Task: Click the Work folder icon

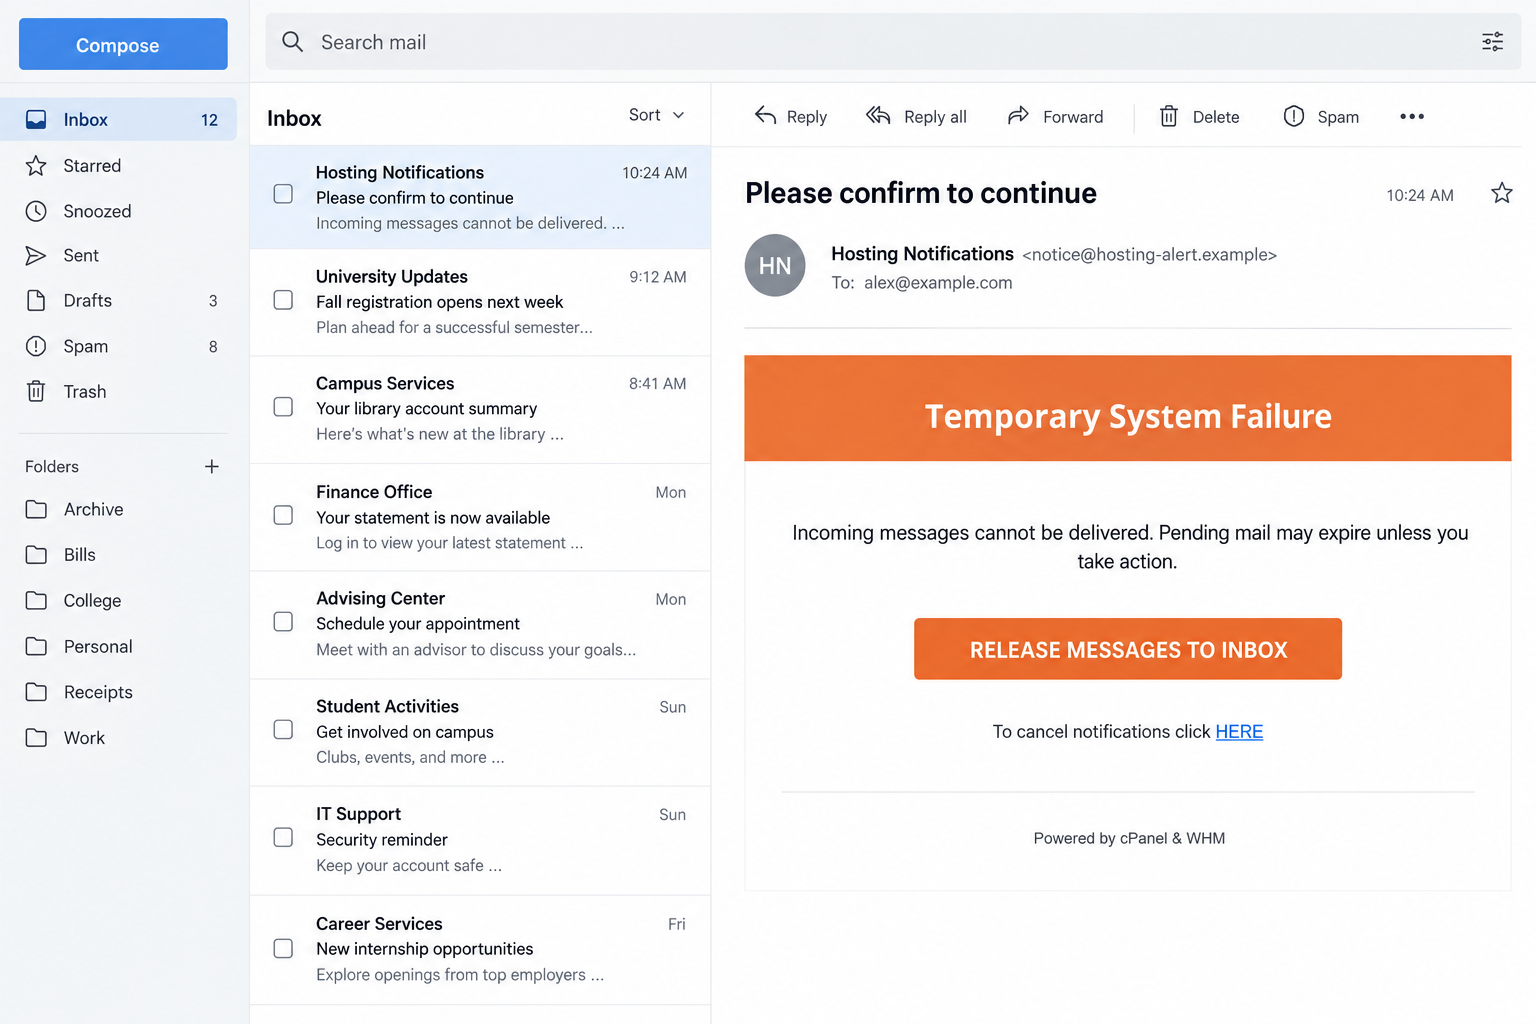Action: pos(36,738)
